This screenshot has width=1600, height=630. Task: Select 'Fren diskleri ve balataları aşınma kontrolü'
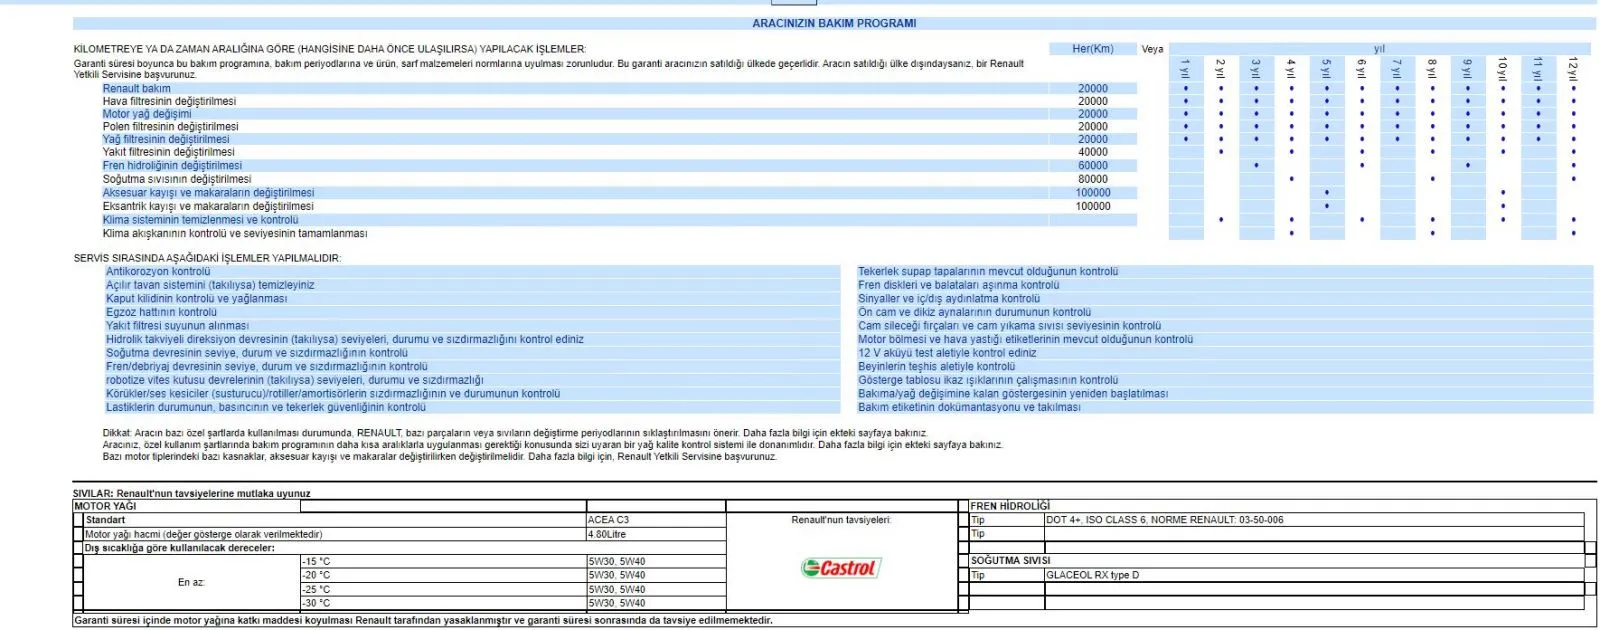[958, 285]
